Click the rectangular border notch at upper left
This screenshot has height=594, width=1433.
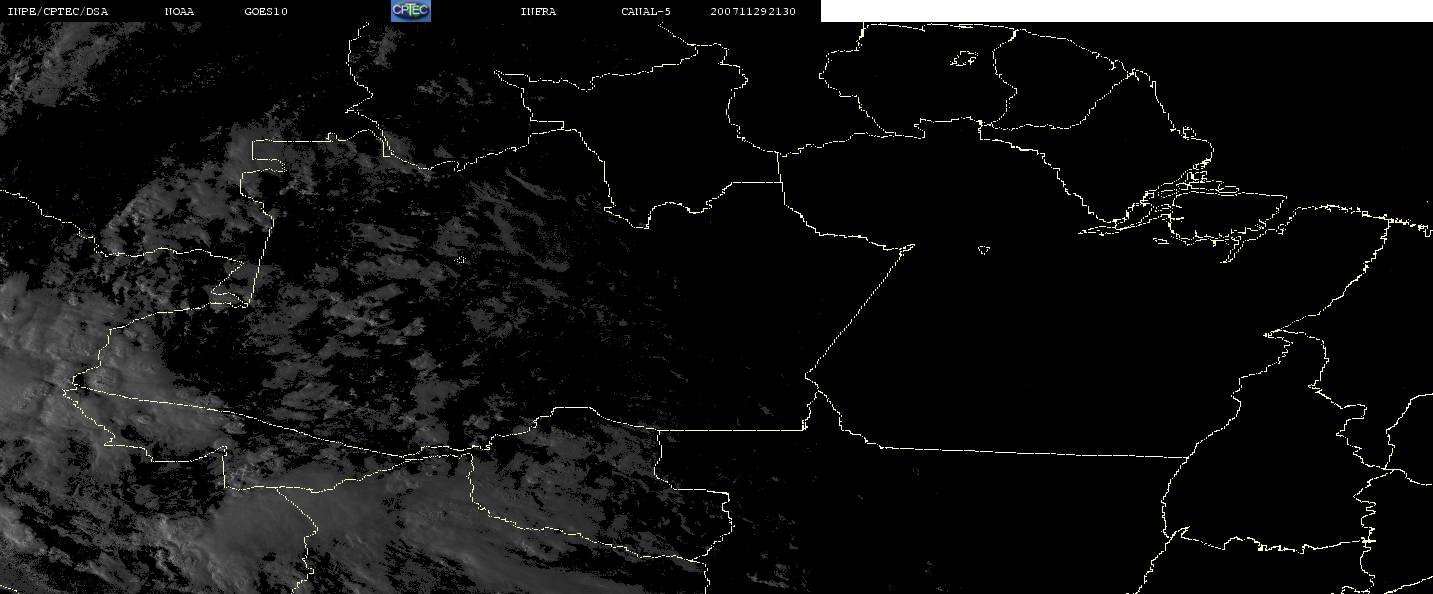click(262, 222)
